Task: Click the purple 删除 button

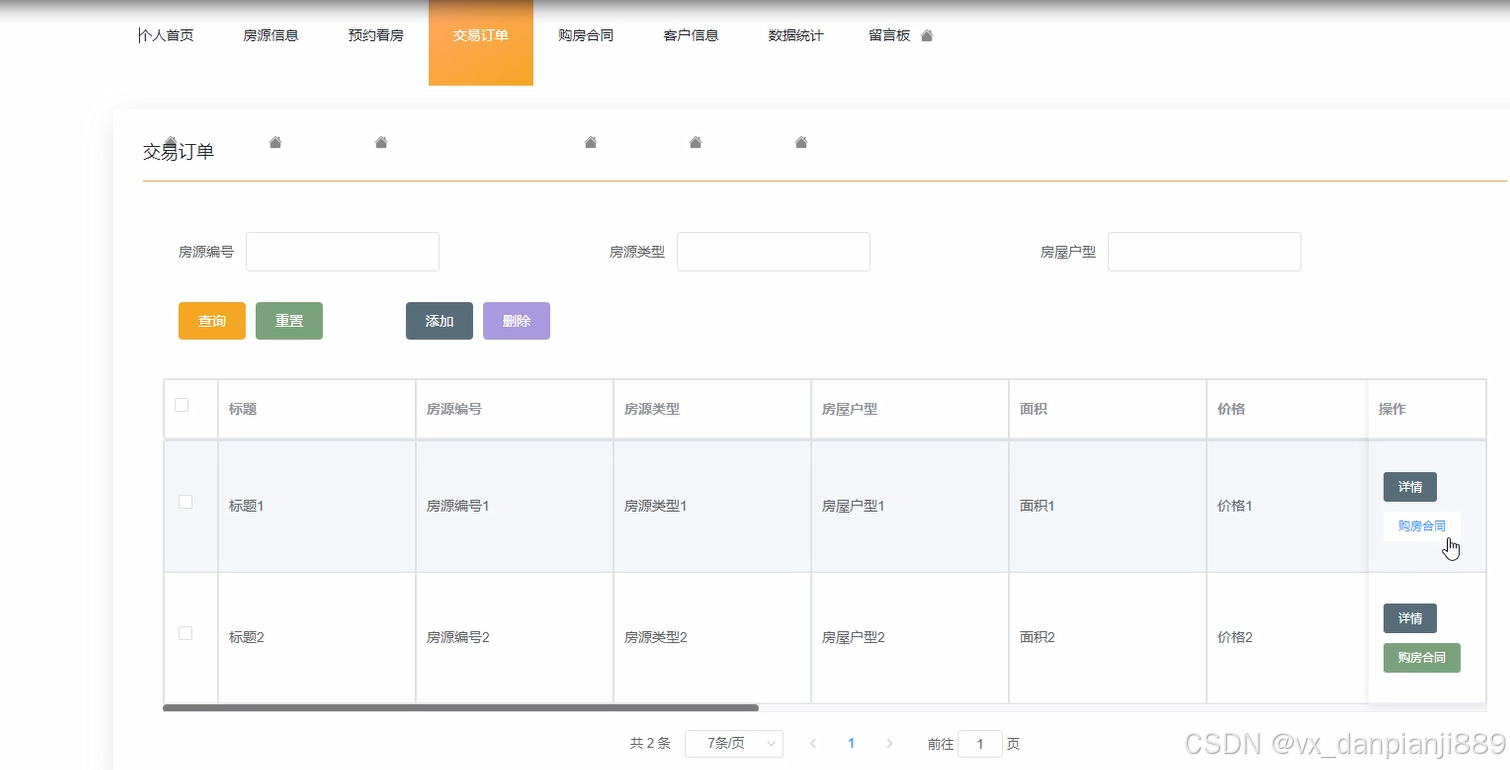Action: tap(516, 321)
